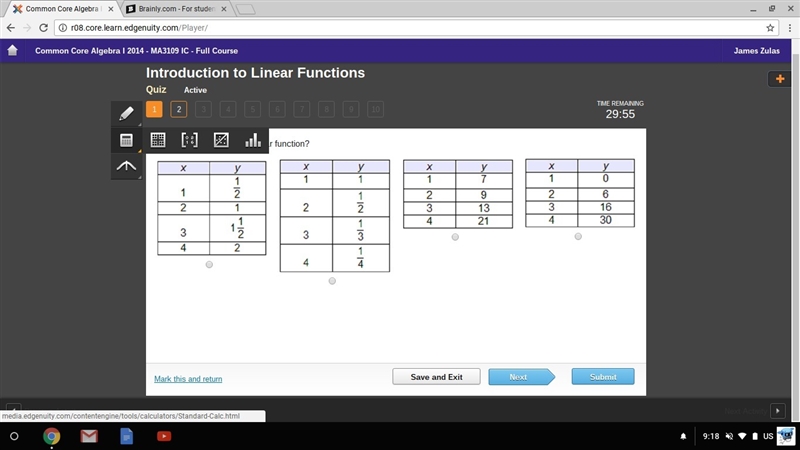Screen dimensions: 800x450
Task: Collapse the side tools panel arrow
Action: point(127,166)
